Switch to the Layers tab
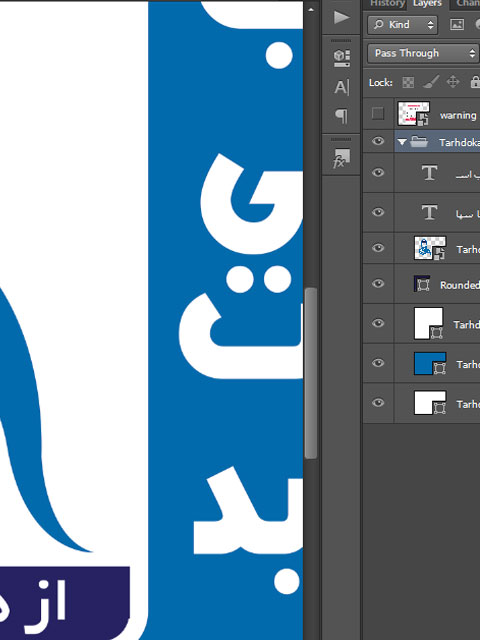The image size is (480, 640). click(427, 4)
